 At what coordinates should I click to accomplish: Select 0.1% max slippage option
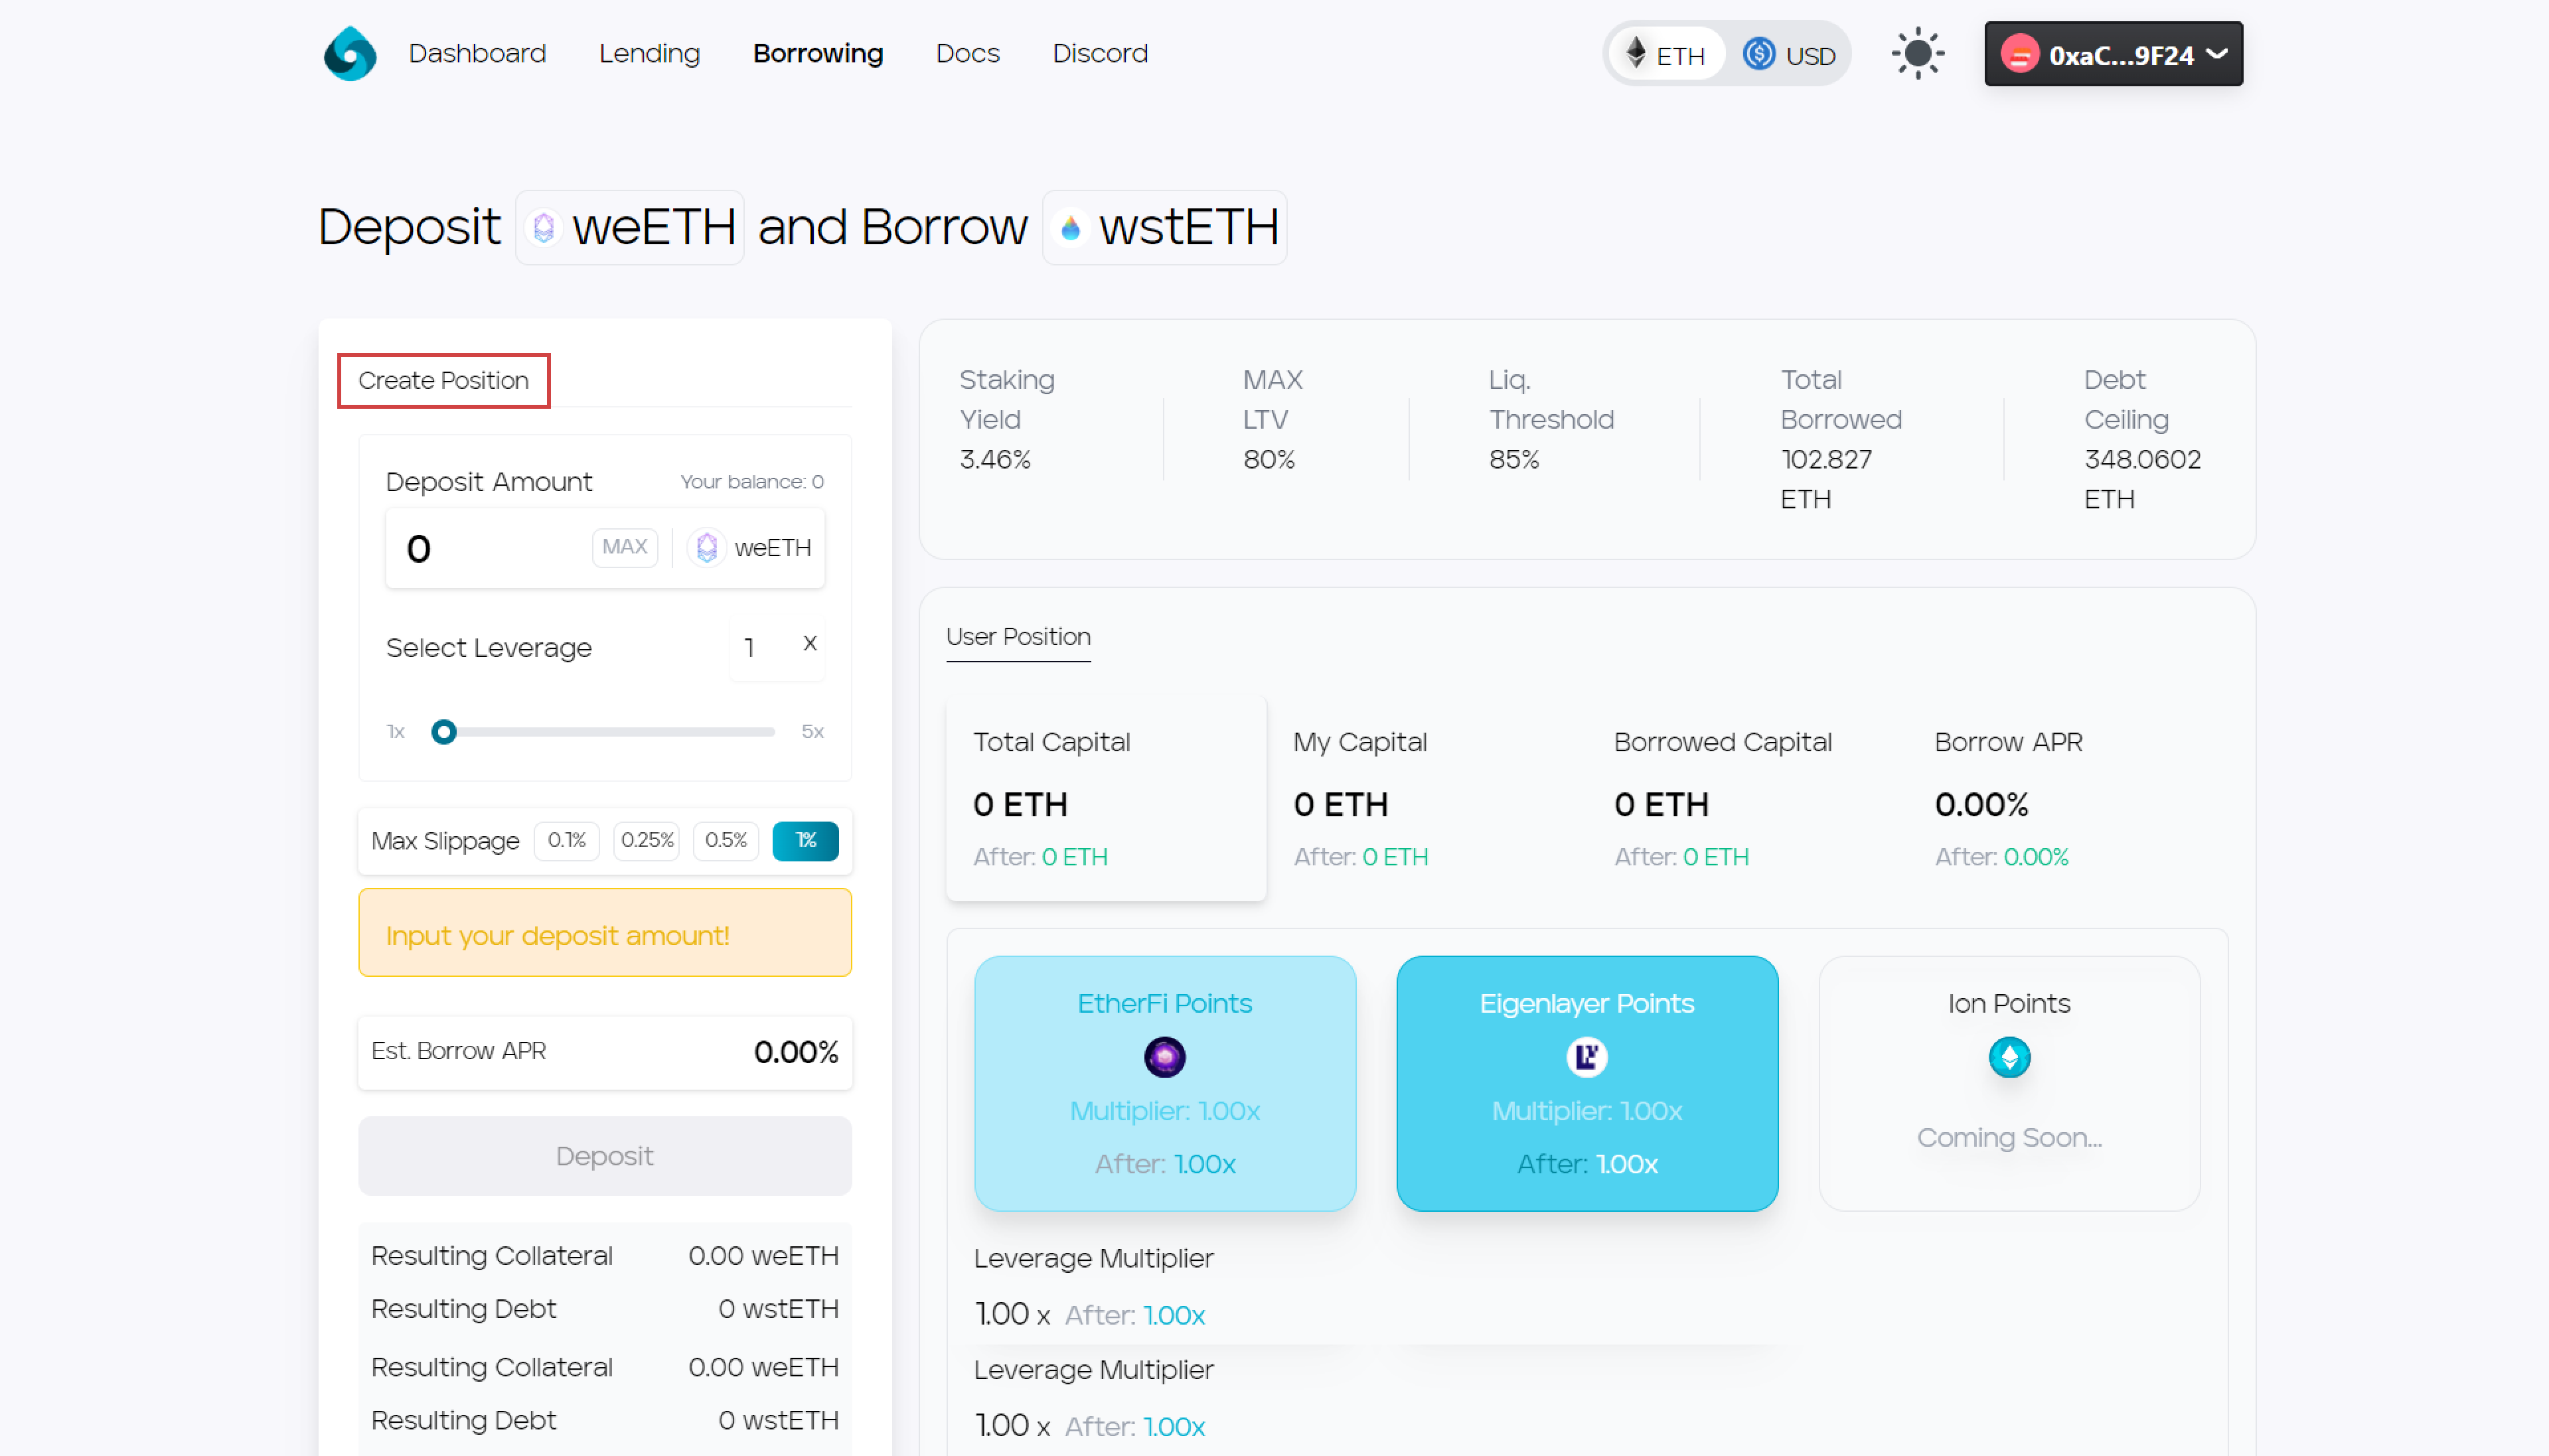click(566, 840)
